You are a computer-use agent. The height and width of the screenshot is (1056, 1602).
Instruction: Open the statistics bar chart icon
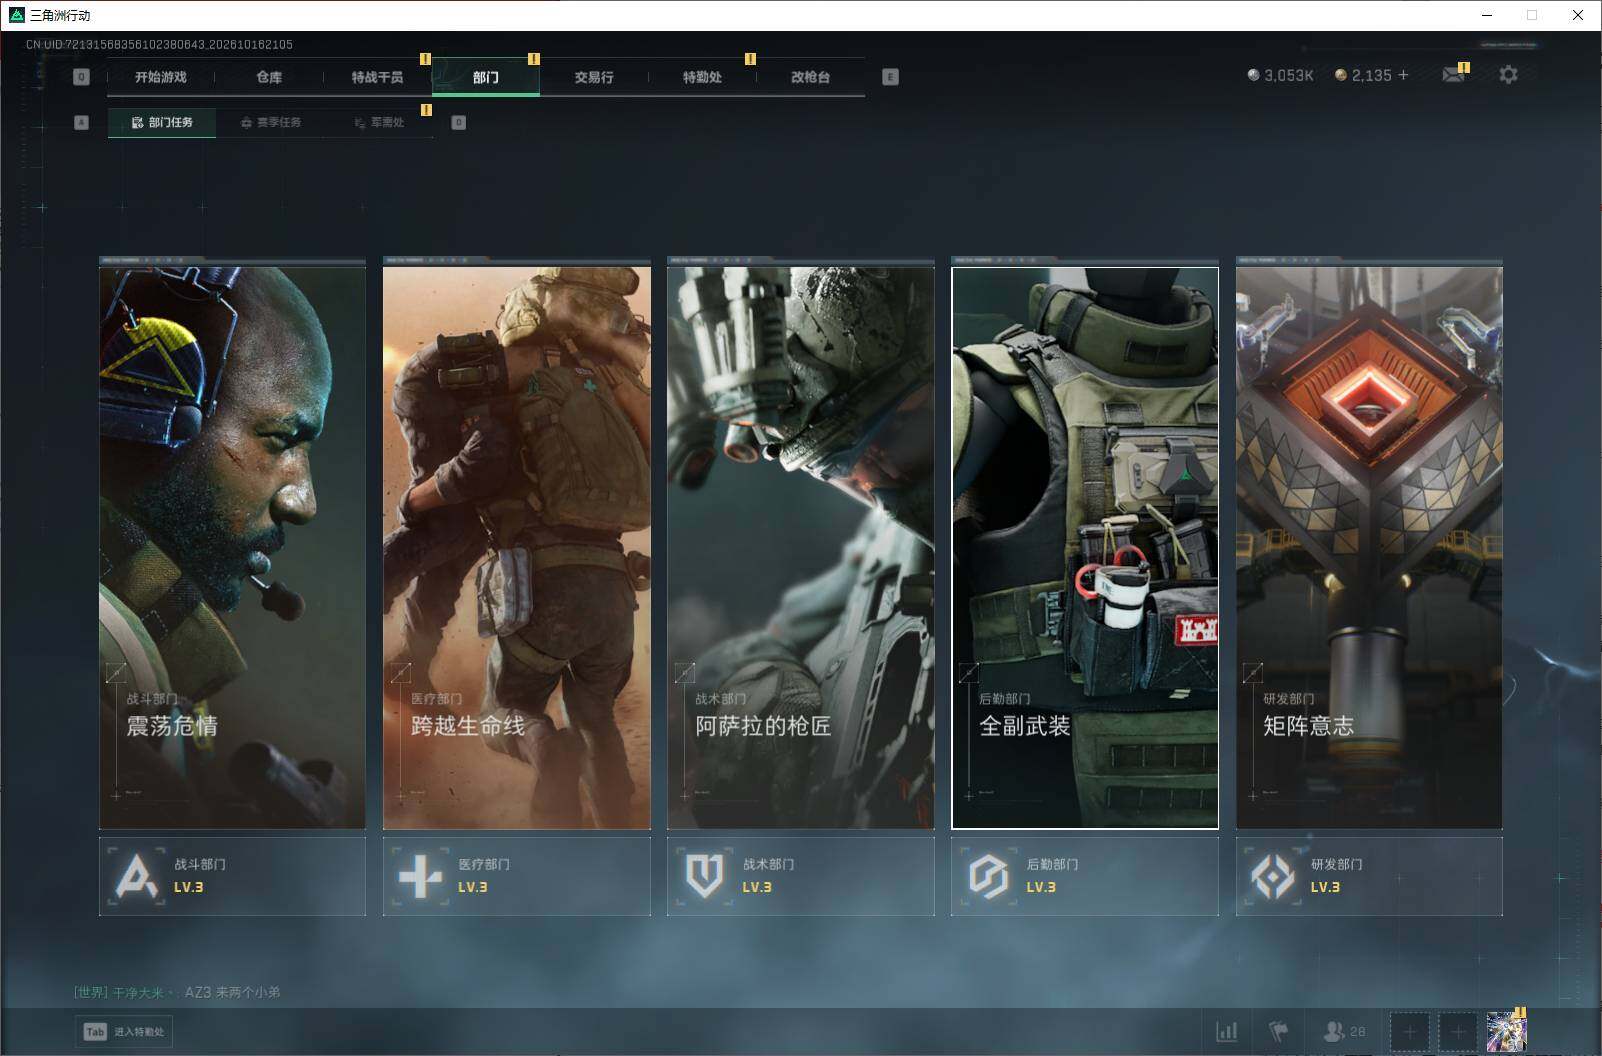coord(1226,1031)
